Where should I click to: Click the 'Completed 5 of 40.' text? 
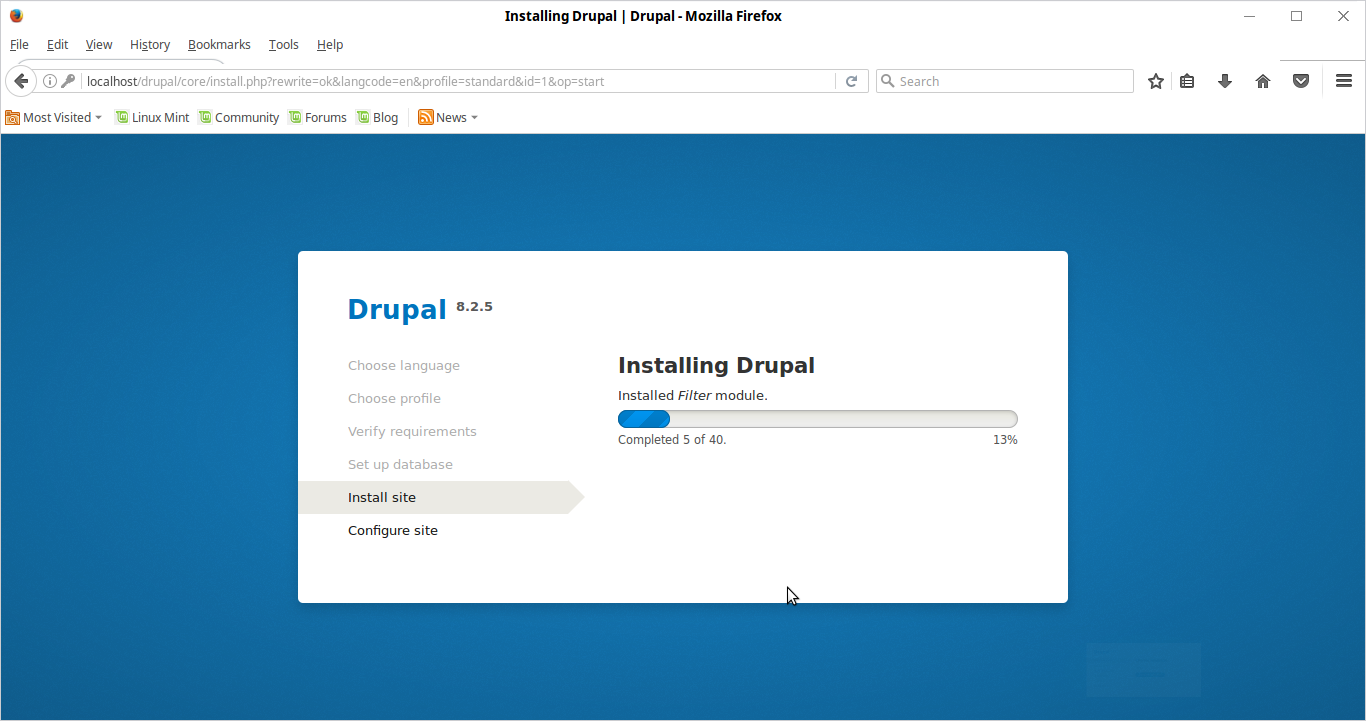click(672, 440)
